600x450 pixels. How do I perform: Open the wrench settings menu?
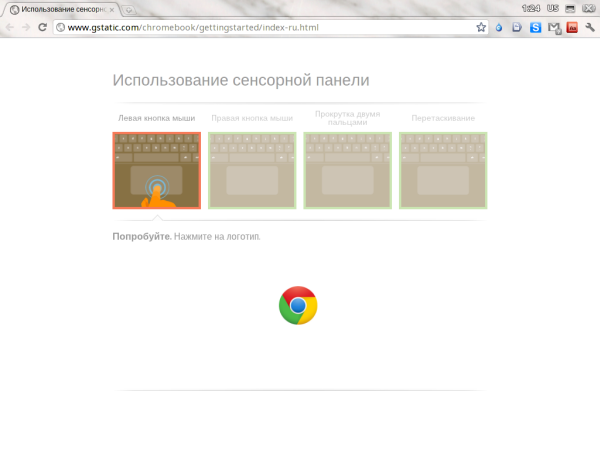[590, 27]
